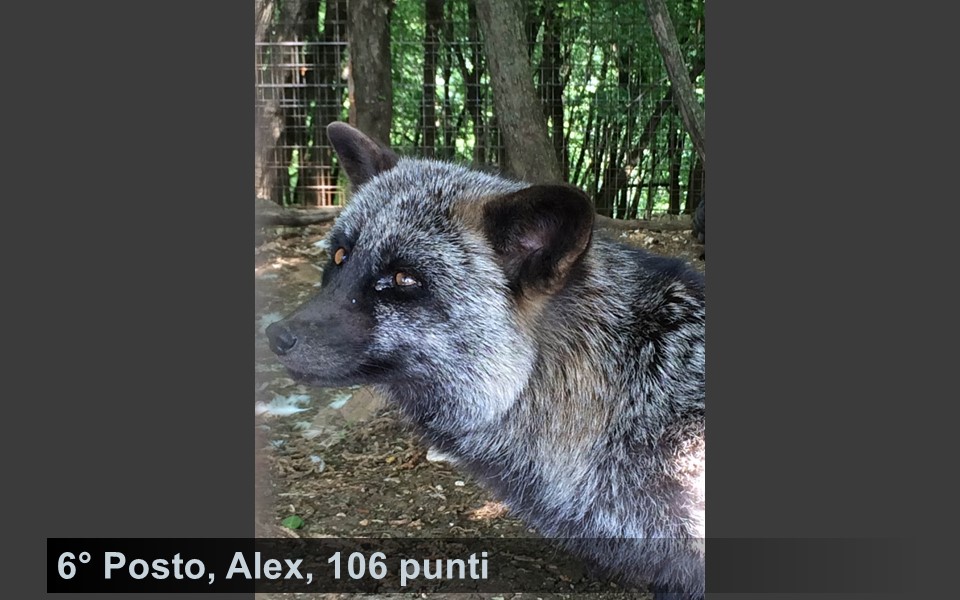The height and width of the screenshot is (600, 960).
Task: Click the fox's far amber eye
Action: pos(339,255)
